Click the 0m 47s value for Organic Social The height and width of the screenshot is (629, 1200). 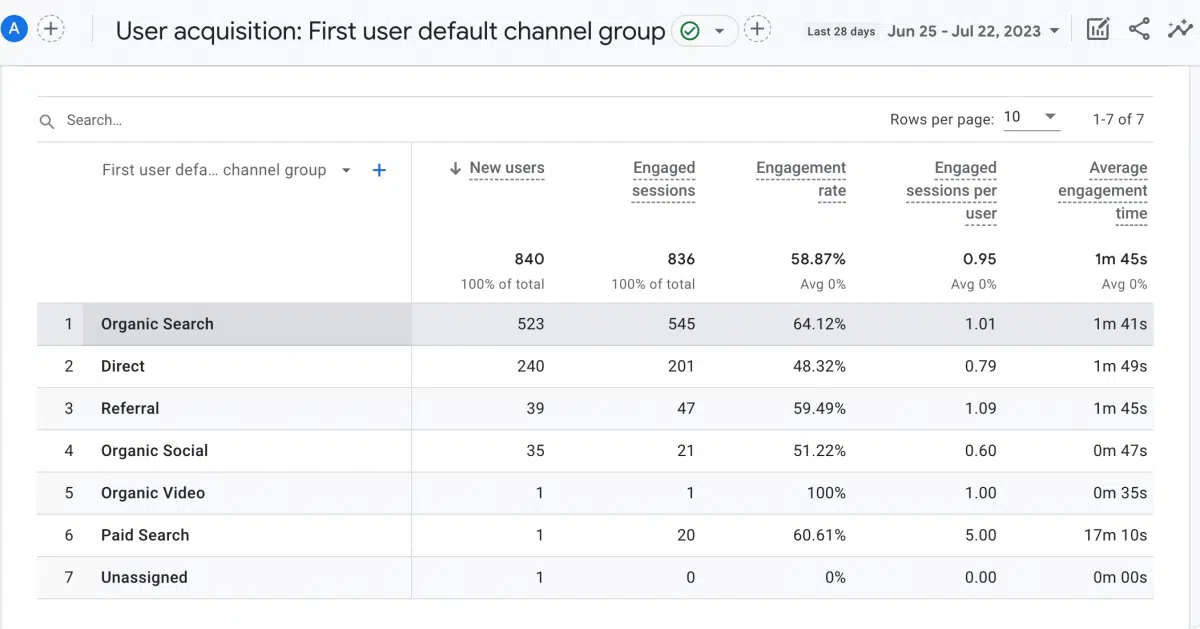(1120, 450)
